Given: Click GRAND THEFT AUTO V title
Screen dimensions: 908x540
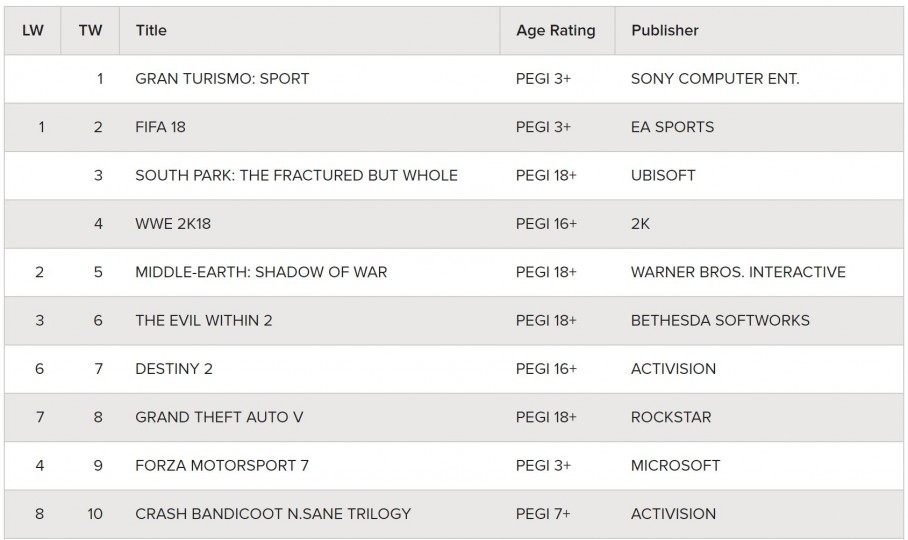Looking at the screenshot, I should (219, 417).
